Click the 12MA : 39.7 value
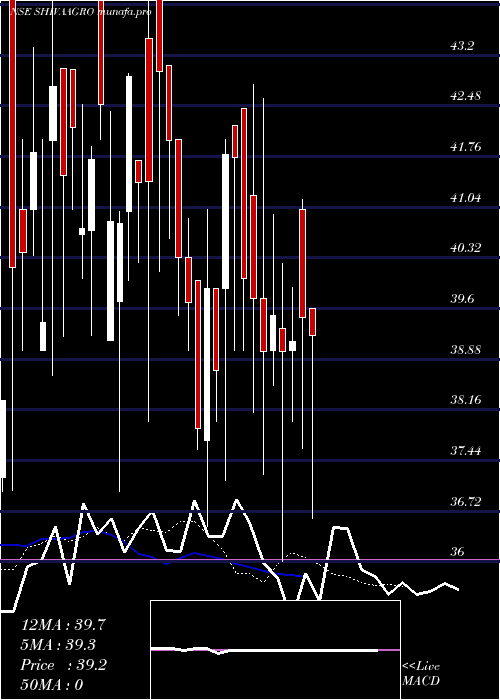The height and width of the screenshot is (700, 500). tap(63, 625)
